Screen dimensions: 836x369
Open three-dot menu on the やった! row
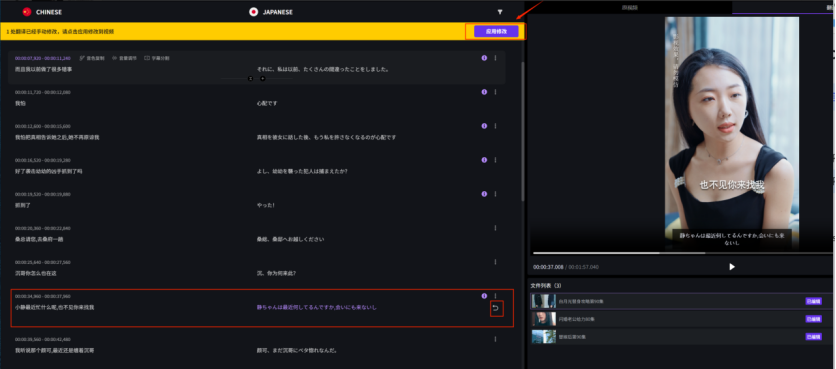coord(495,194)
